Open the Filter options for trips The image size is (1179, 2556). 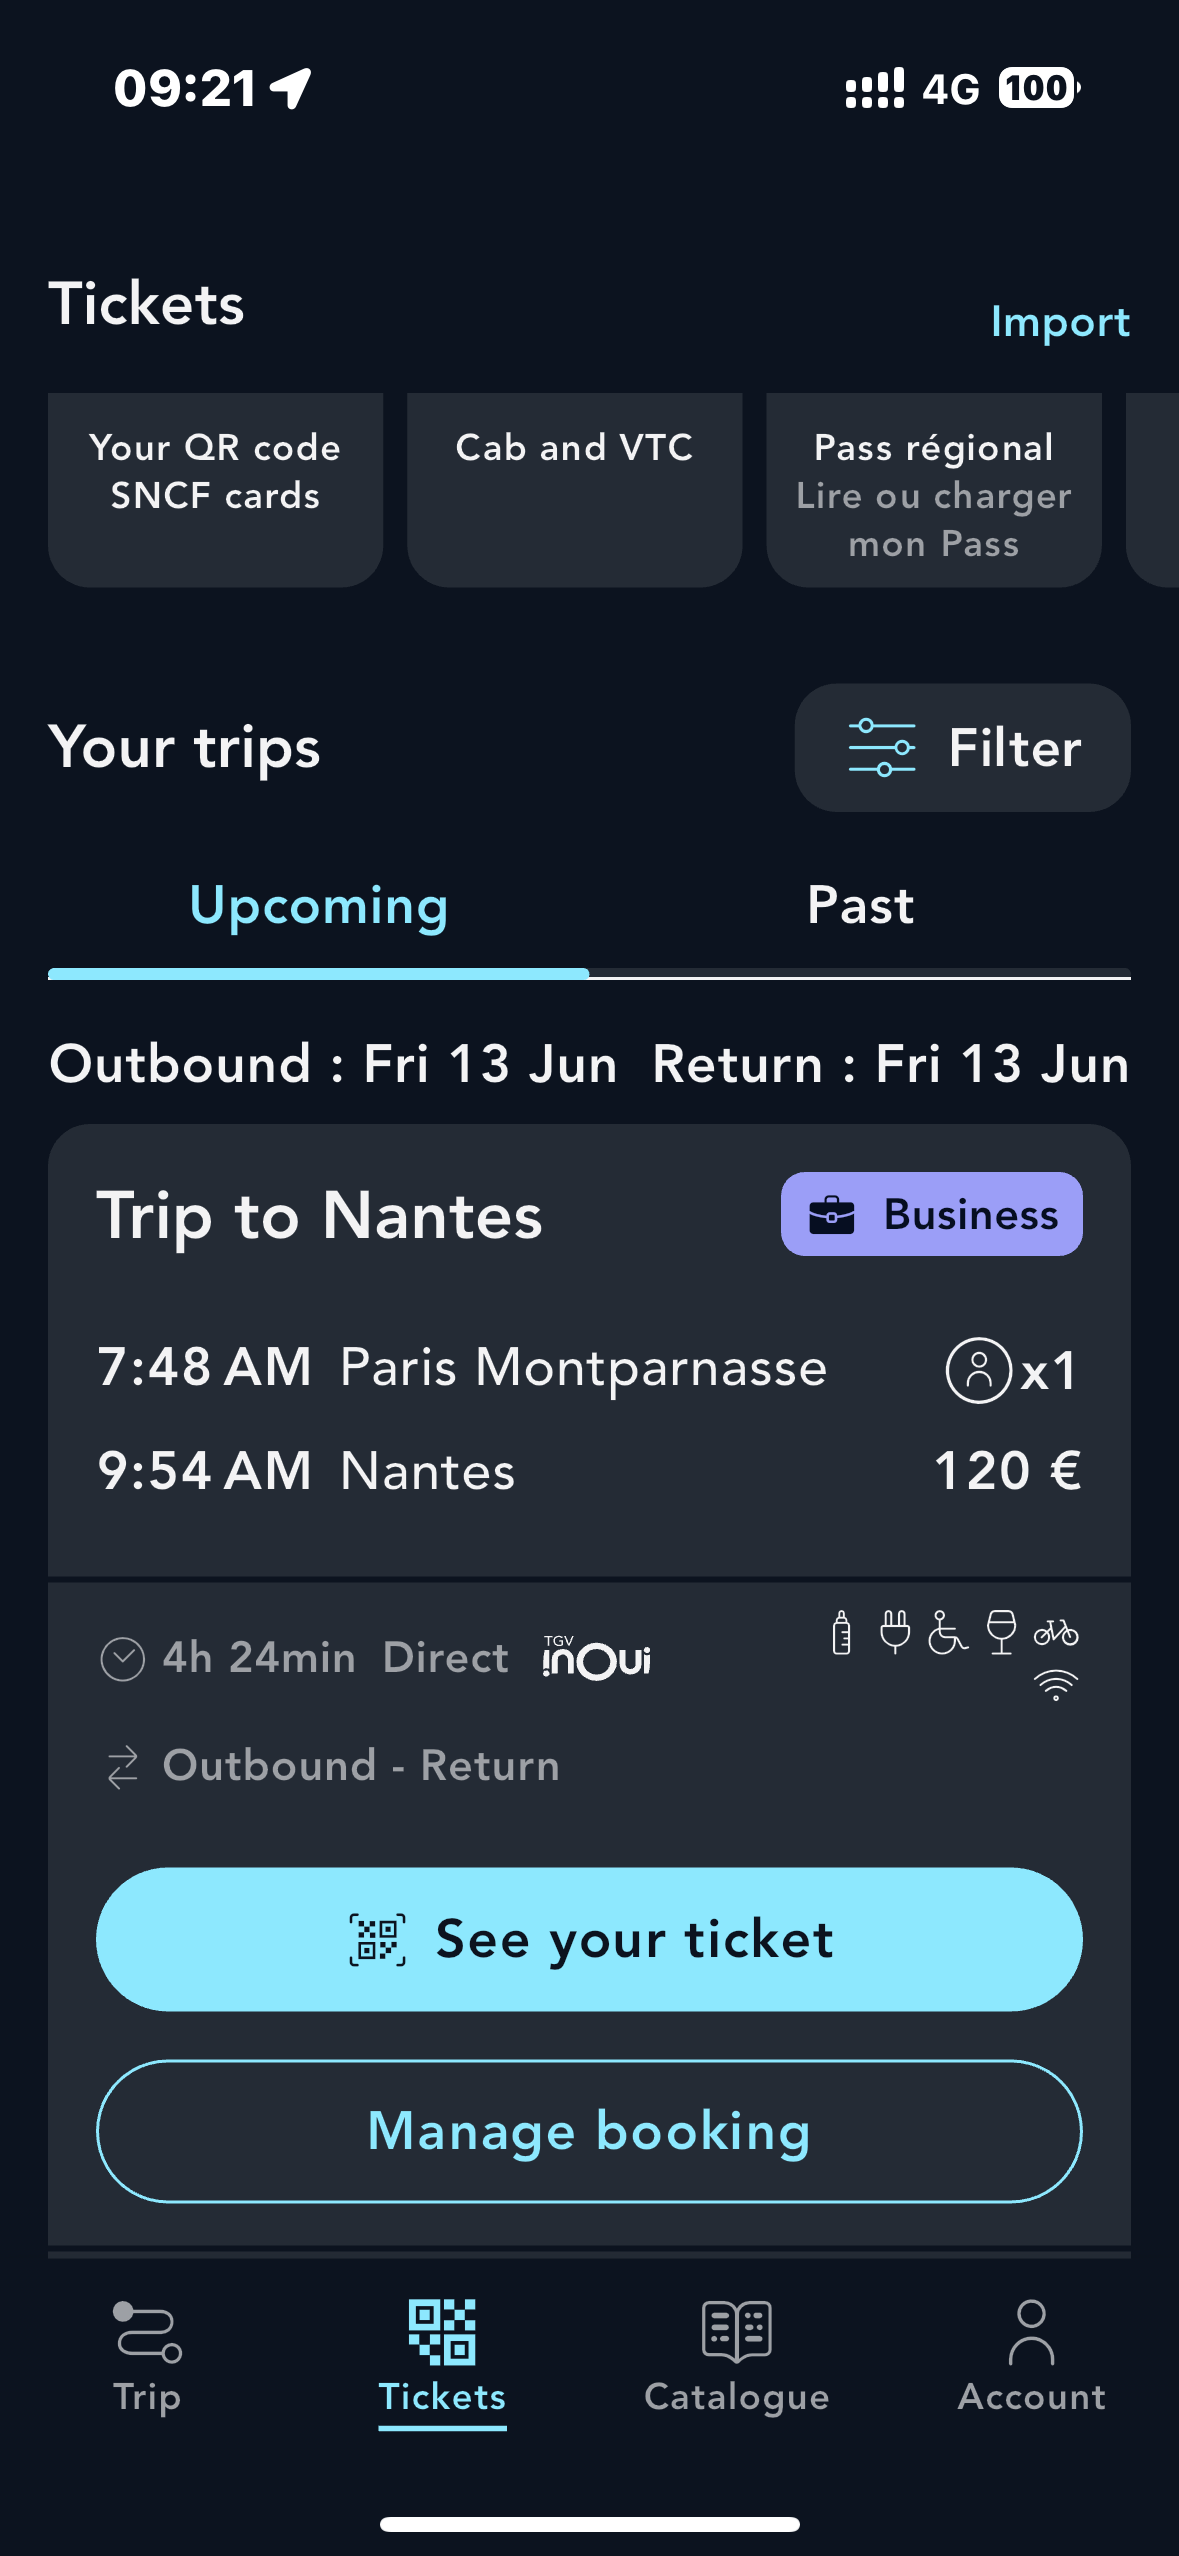(x=962, y=748)
